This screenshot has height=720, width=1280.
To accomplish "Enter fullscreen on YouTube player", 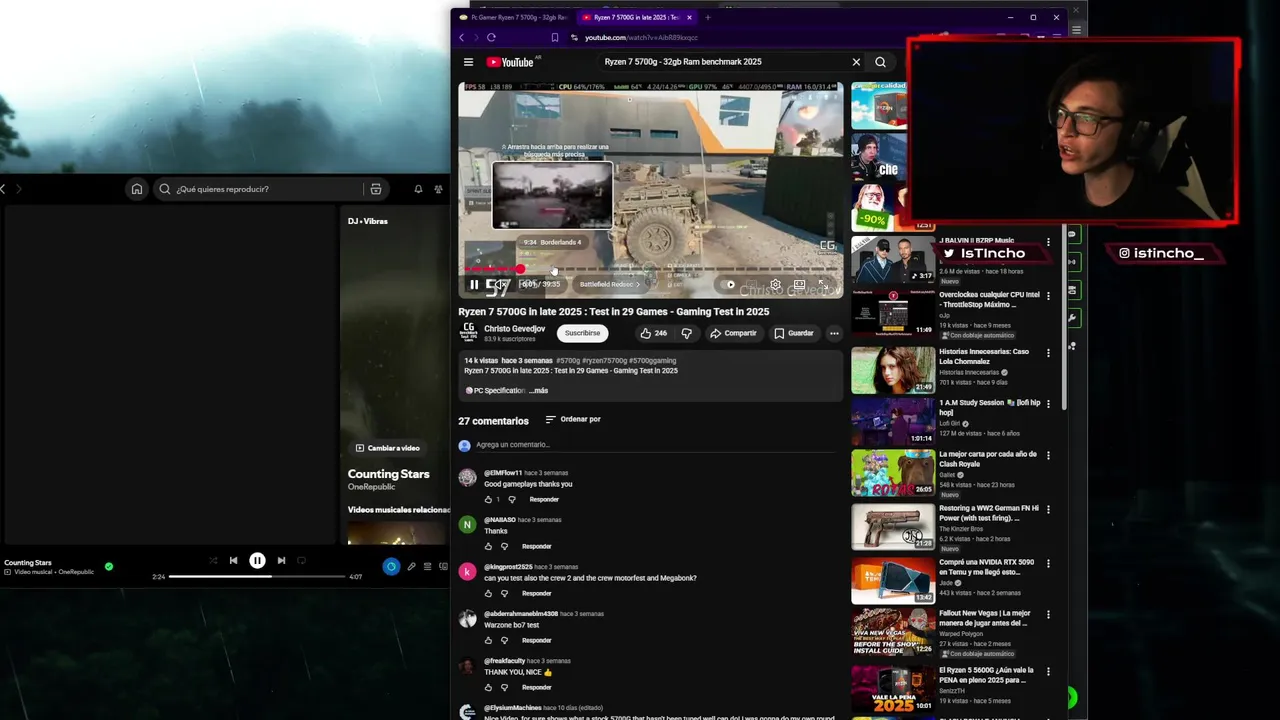I will coord(823,284).
